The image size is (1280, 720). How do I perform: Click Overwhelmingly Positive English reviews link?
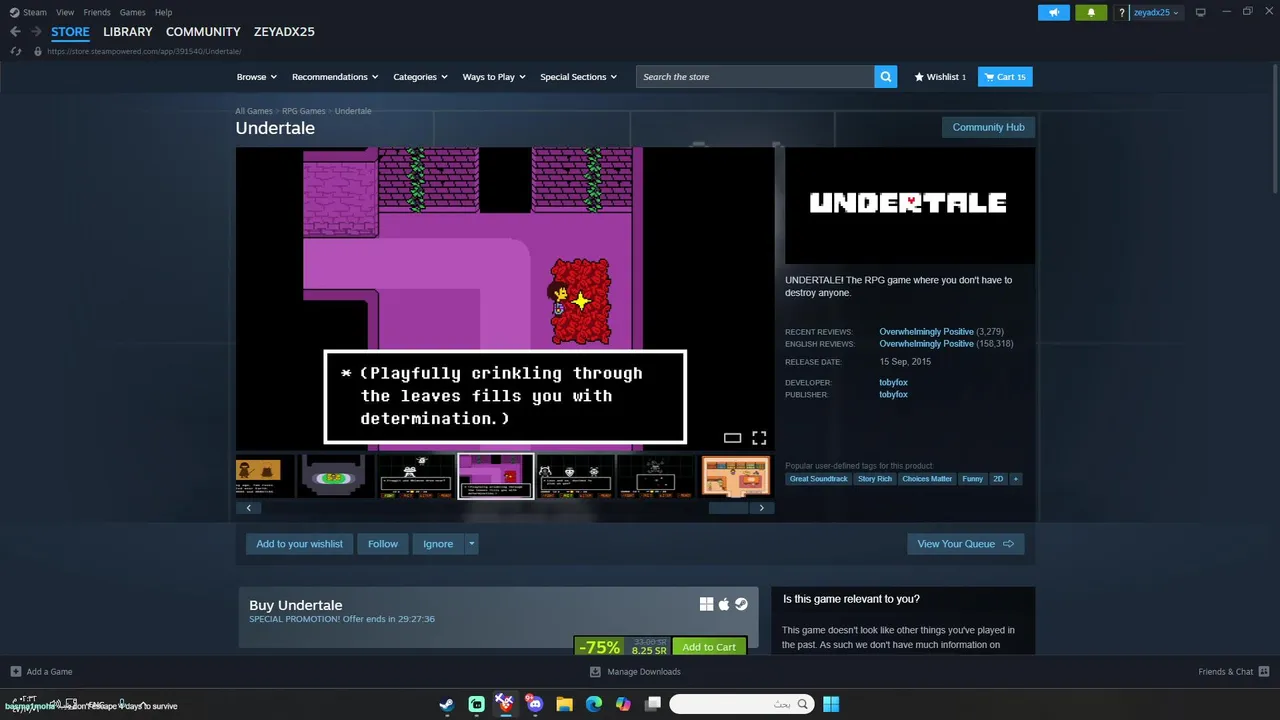(x=926, y=344)
